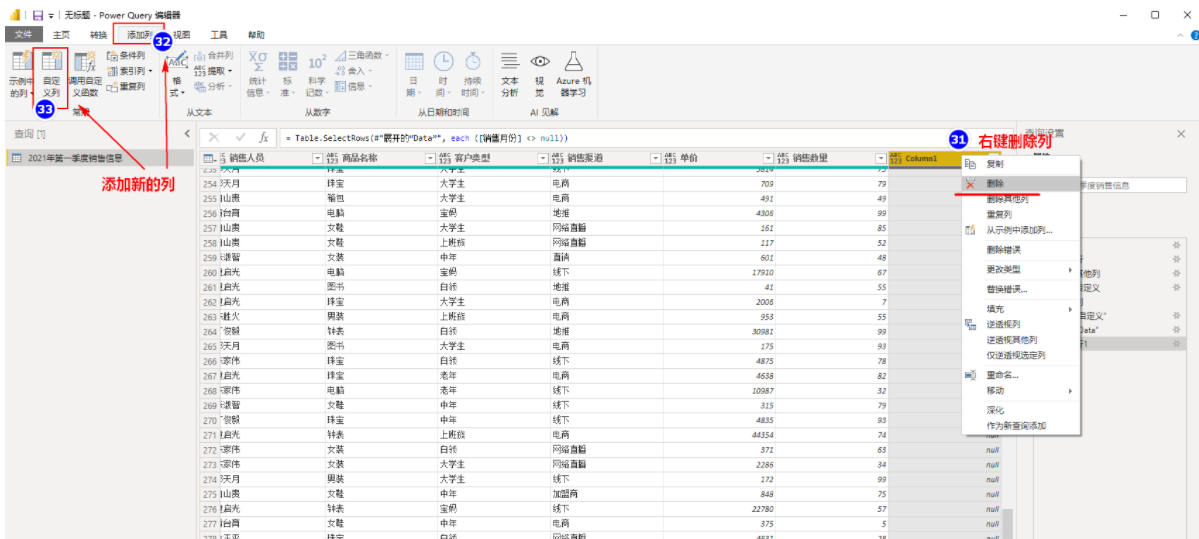
Task: Switch to the 转换 (Transform) tab
Action: coord(98,34)
